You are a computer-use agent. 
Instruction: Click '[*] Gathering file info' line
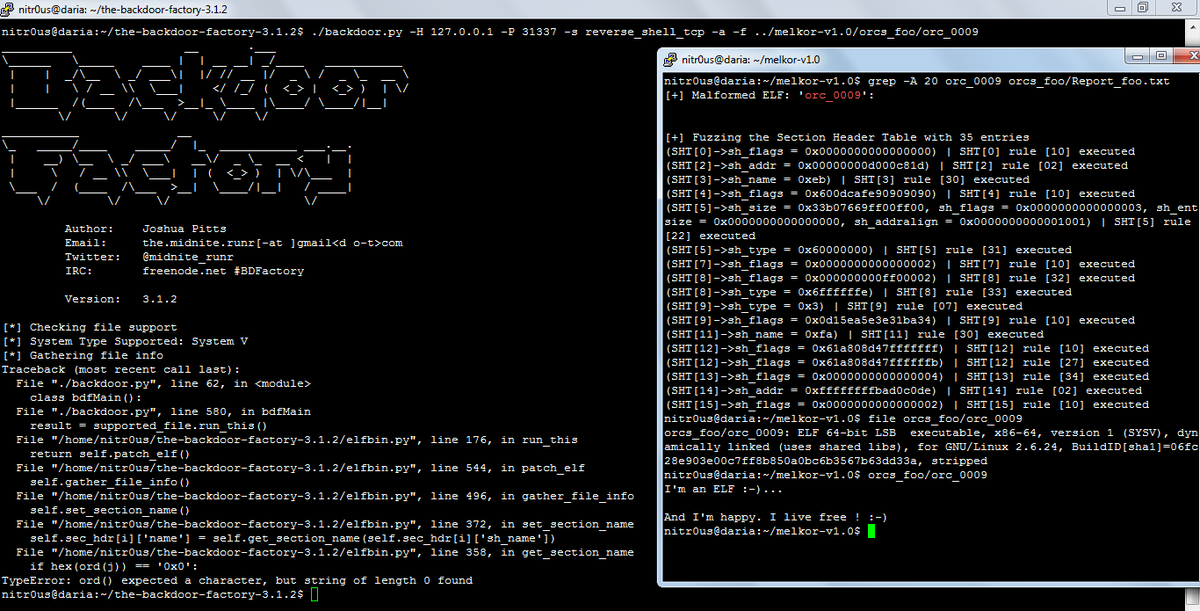(x=82, y=355)
